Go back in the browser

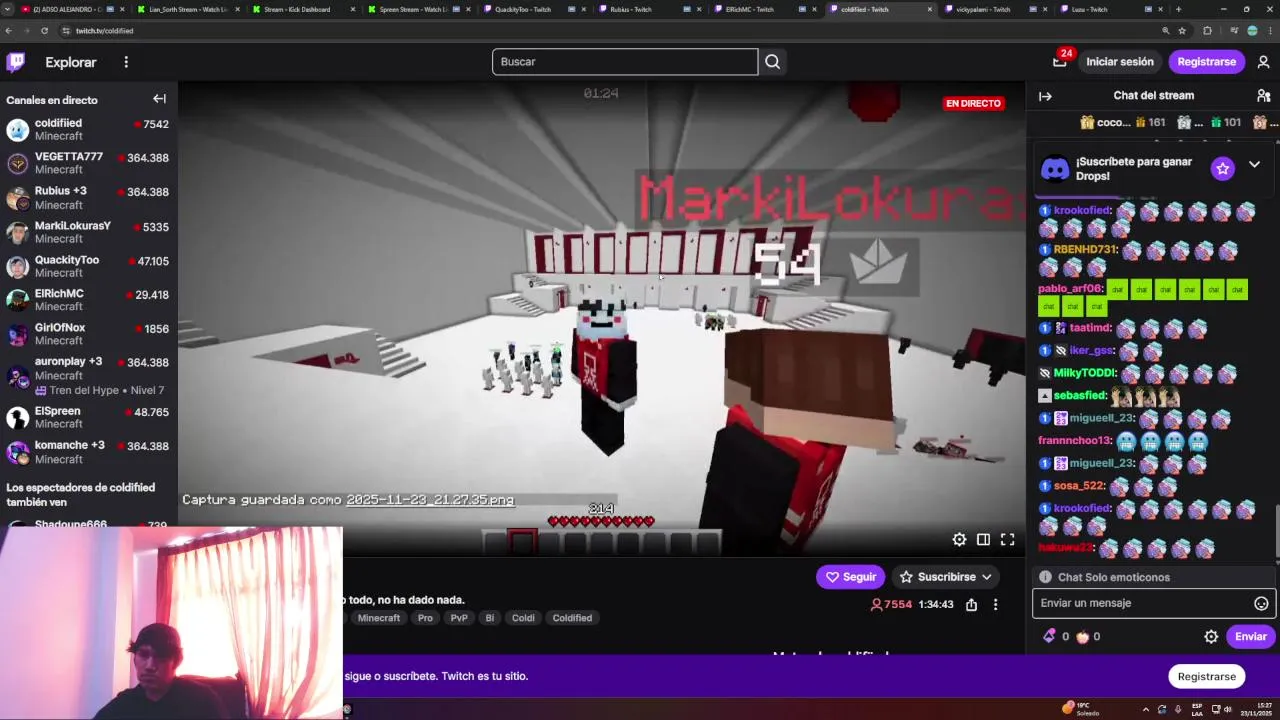(x=8, y=31)
